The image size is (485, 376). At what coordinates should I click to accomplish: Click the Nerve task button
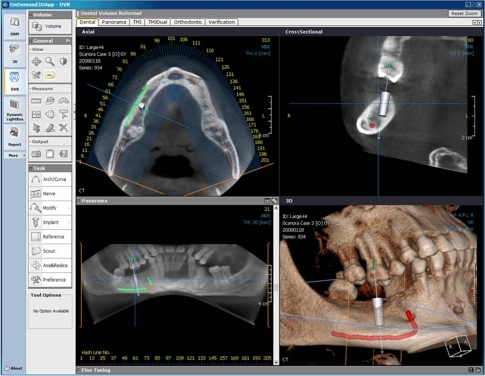pyautogui.click(x=50, y=194)
